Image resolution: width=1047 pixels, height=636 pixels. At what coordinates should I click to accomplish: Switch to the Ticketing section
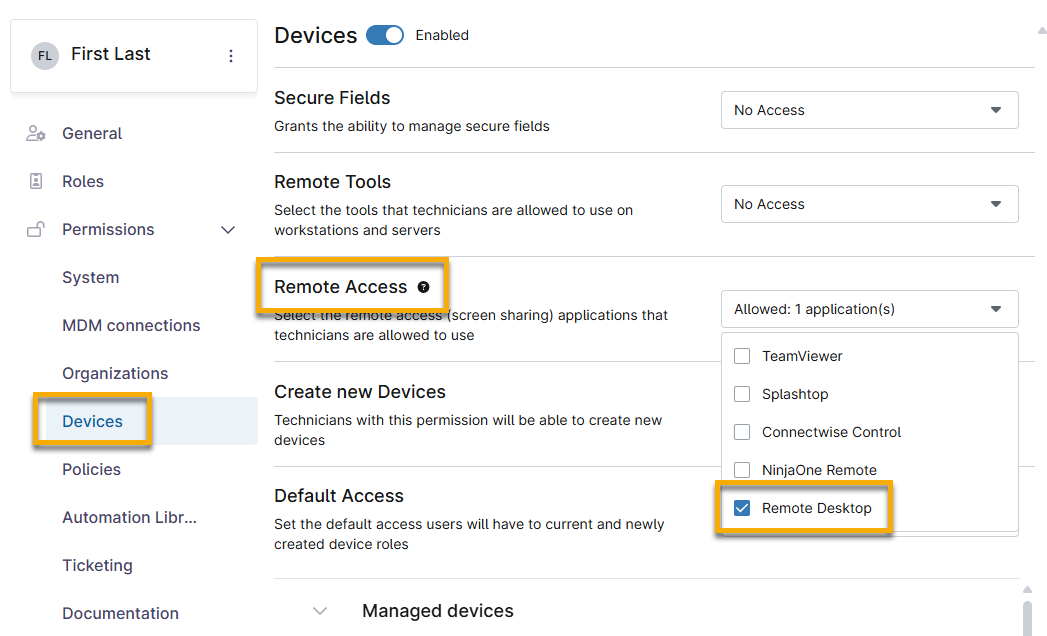(x=97, y=565)
